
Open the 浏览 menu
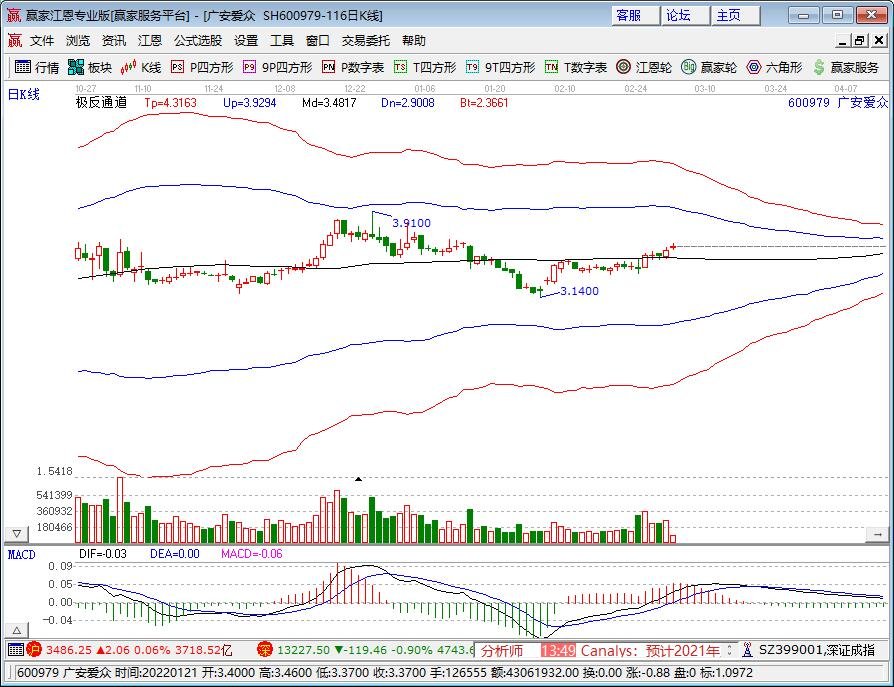click(x=78, y=40)
